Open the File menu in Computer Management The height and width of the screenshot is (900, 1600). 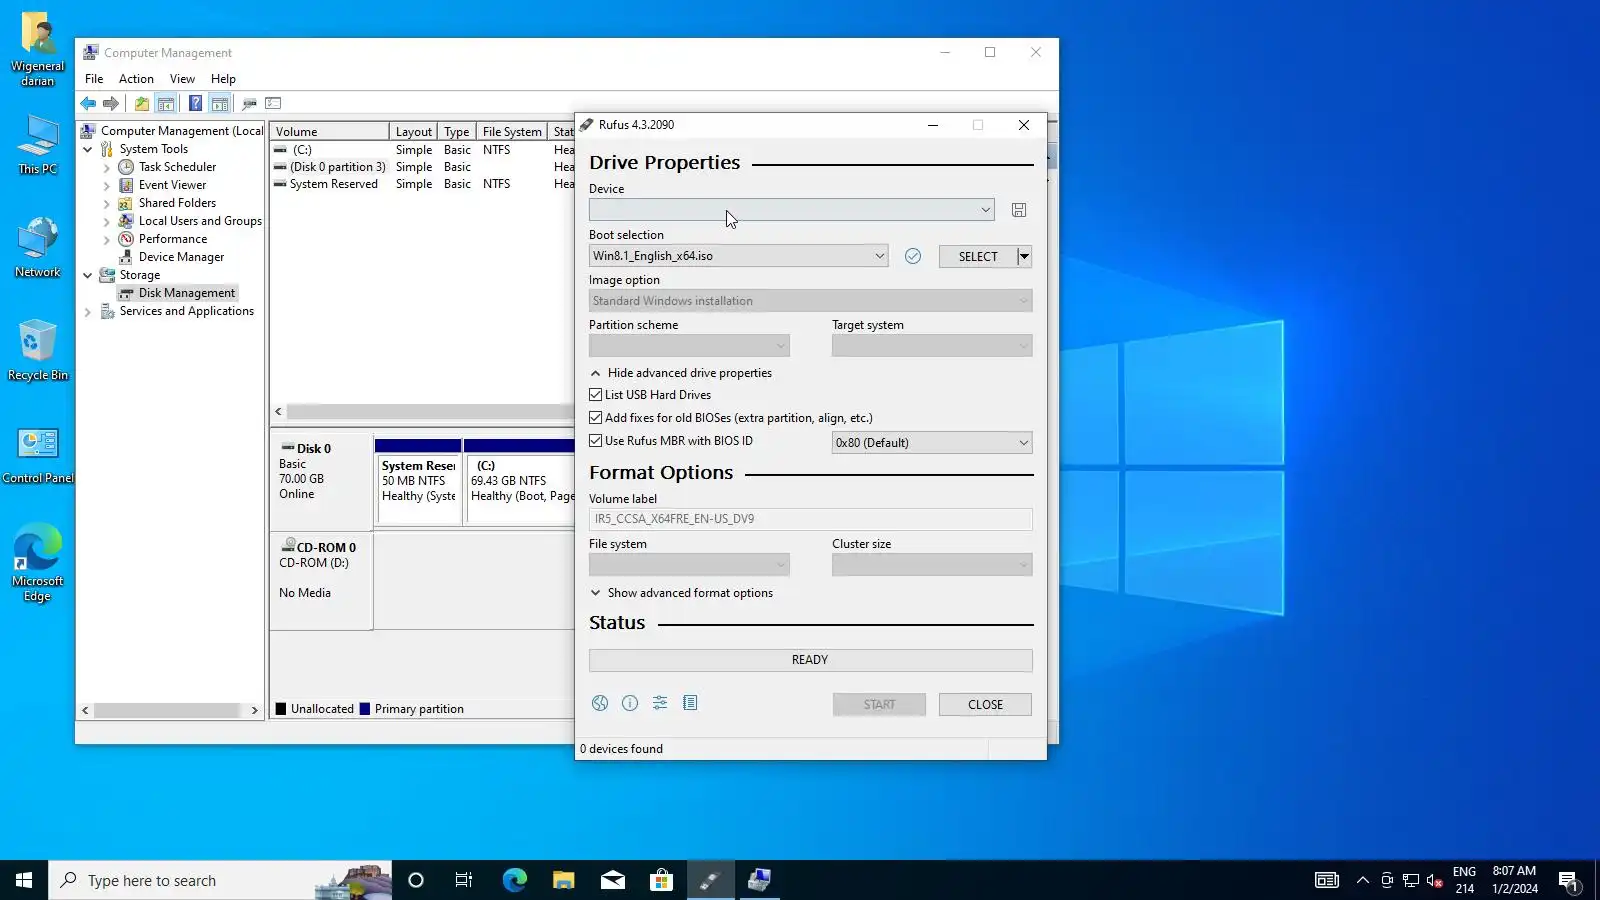coord(94,79)
